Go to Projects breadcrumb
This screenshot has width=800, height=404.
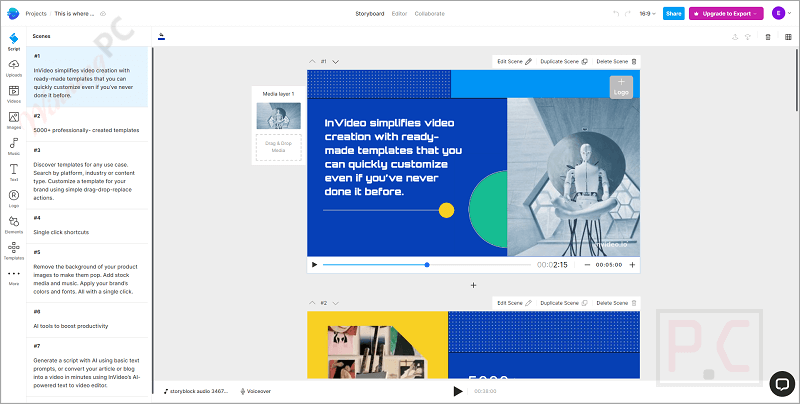pyautogui.click(x=36, y=14)
